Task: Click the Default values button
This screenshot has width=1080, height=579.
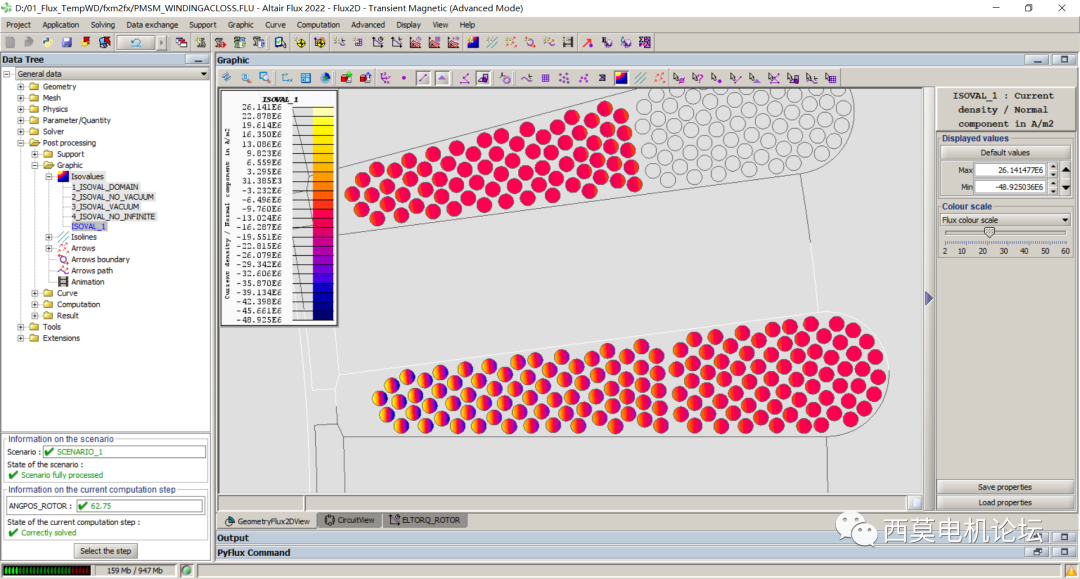Action: (1004, 153)
